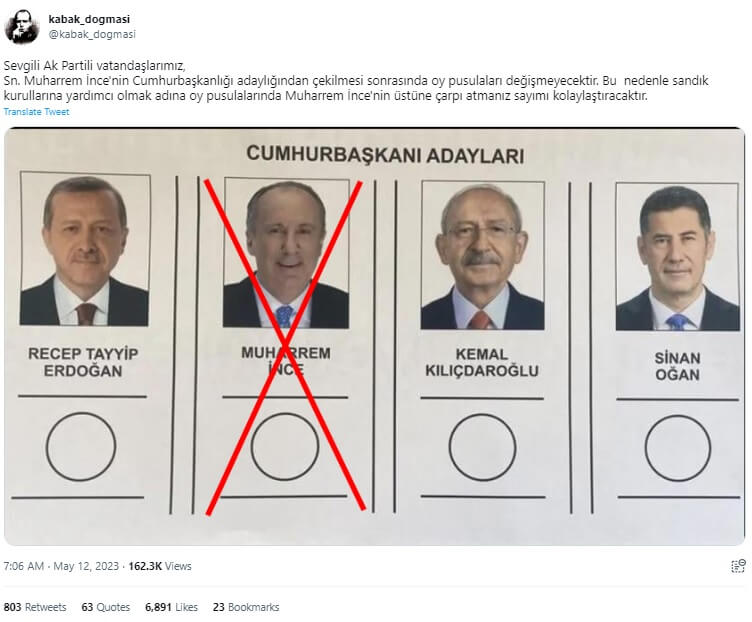Click the 7:06 AM May 12, 2023 timestamp
The width and height of the screenshot is (752, 622).
(x=61, y=566)
